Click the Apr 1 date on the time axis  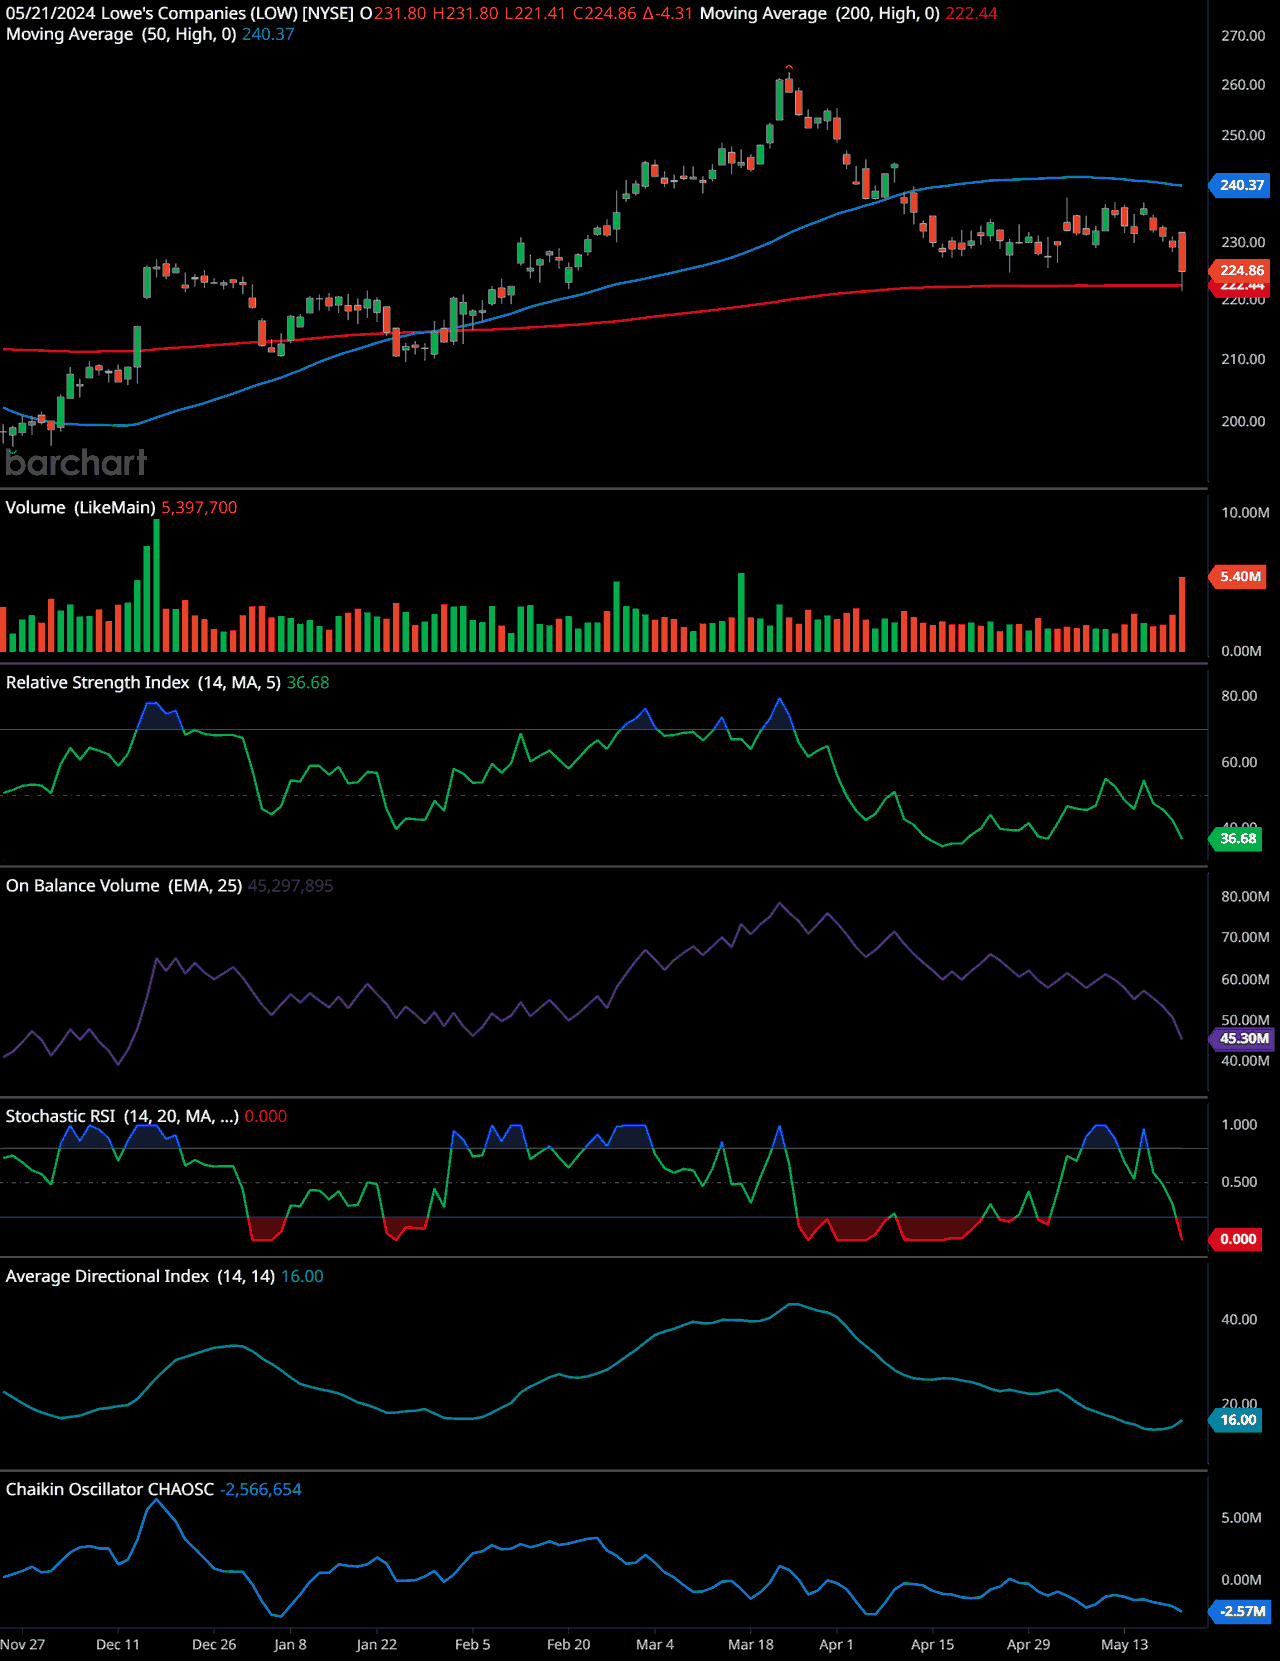pos(837,1645)
